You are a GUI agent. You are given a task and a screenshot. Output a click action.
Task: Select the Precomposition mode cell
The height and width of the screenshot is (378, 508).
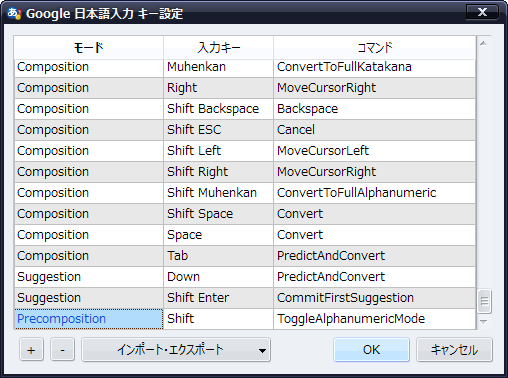click(x=89, y=319)
